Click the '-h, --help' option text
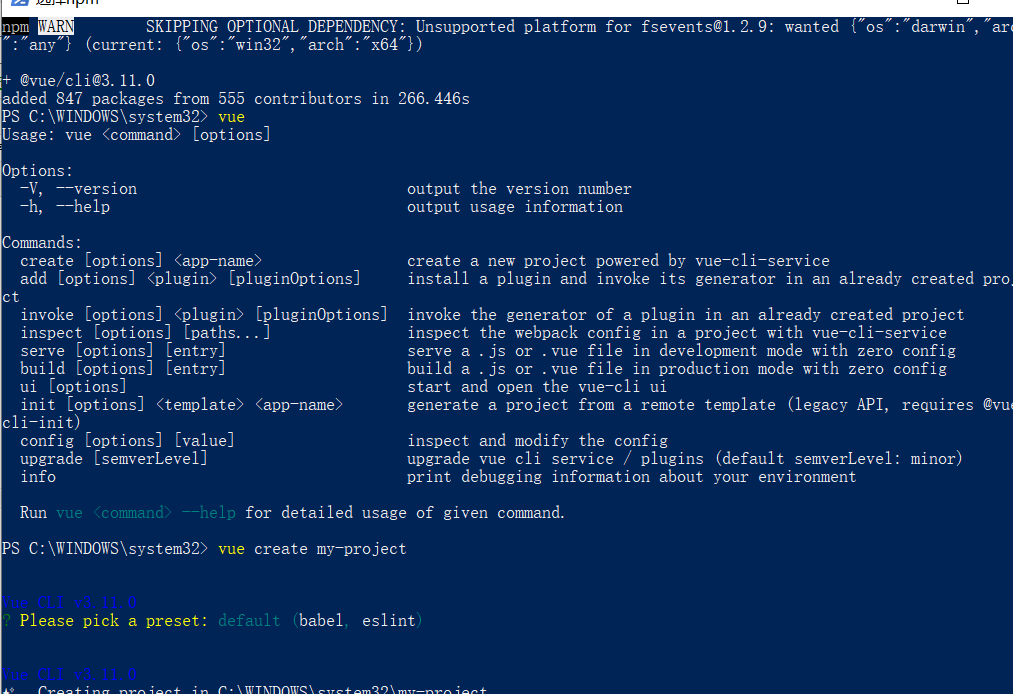Image resolution: width=1013 pixels, height=694 pixels. [x=65, y=207]
